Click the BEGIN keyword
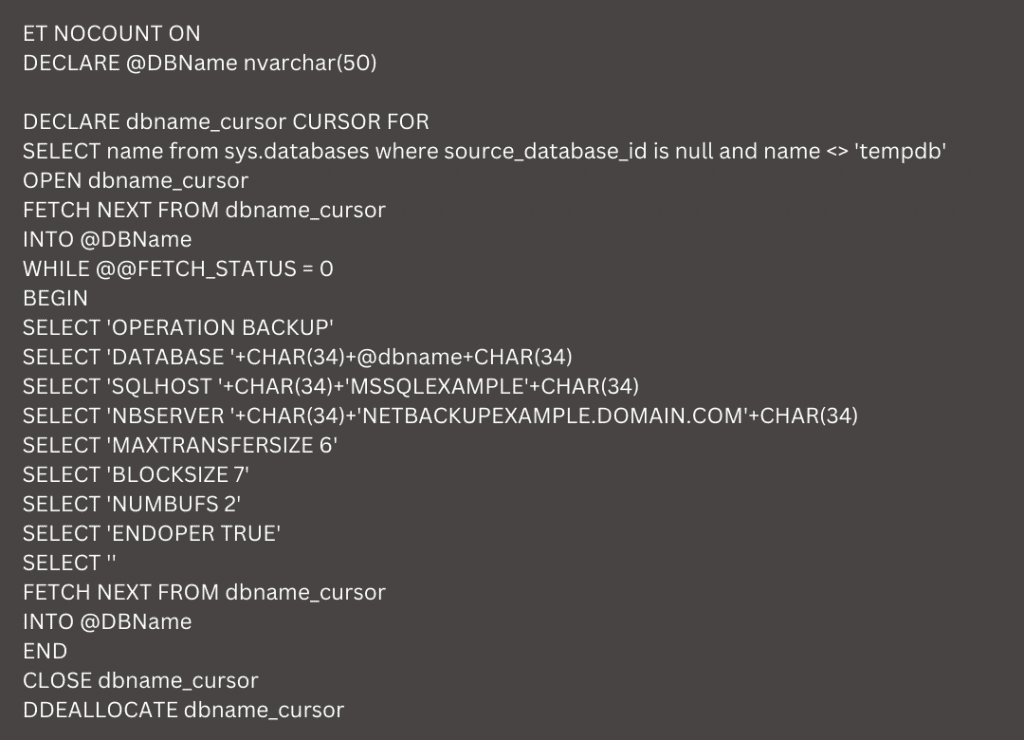Screen dimensions: 1024x740 pyautogui.click(x=56, y=298)
